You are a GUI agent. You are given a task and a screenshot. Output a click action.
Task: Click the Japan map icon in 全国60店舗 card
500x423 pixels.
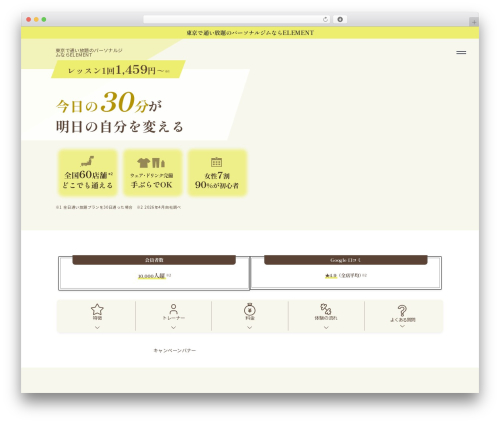tap(87, 161)
